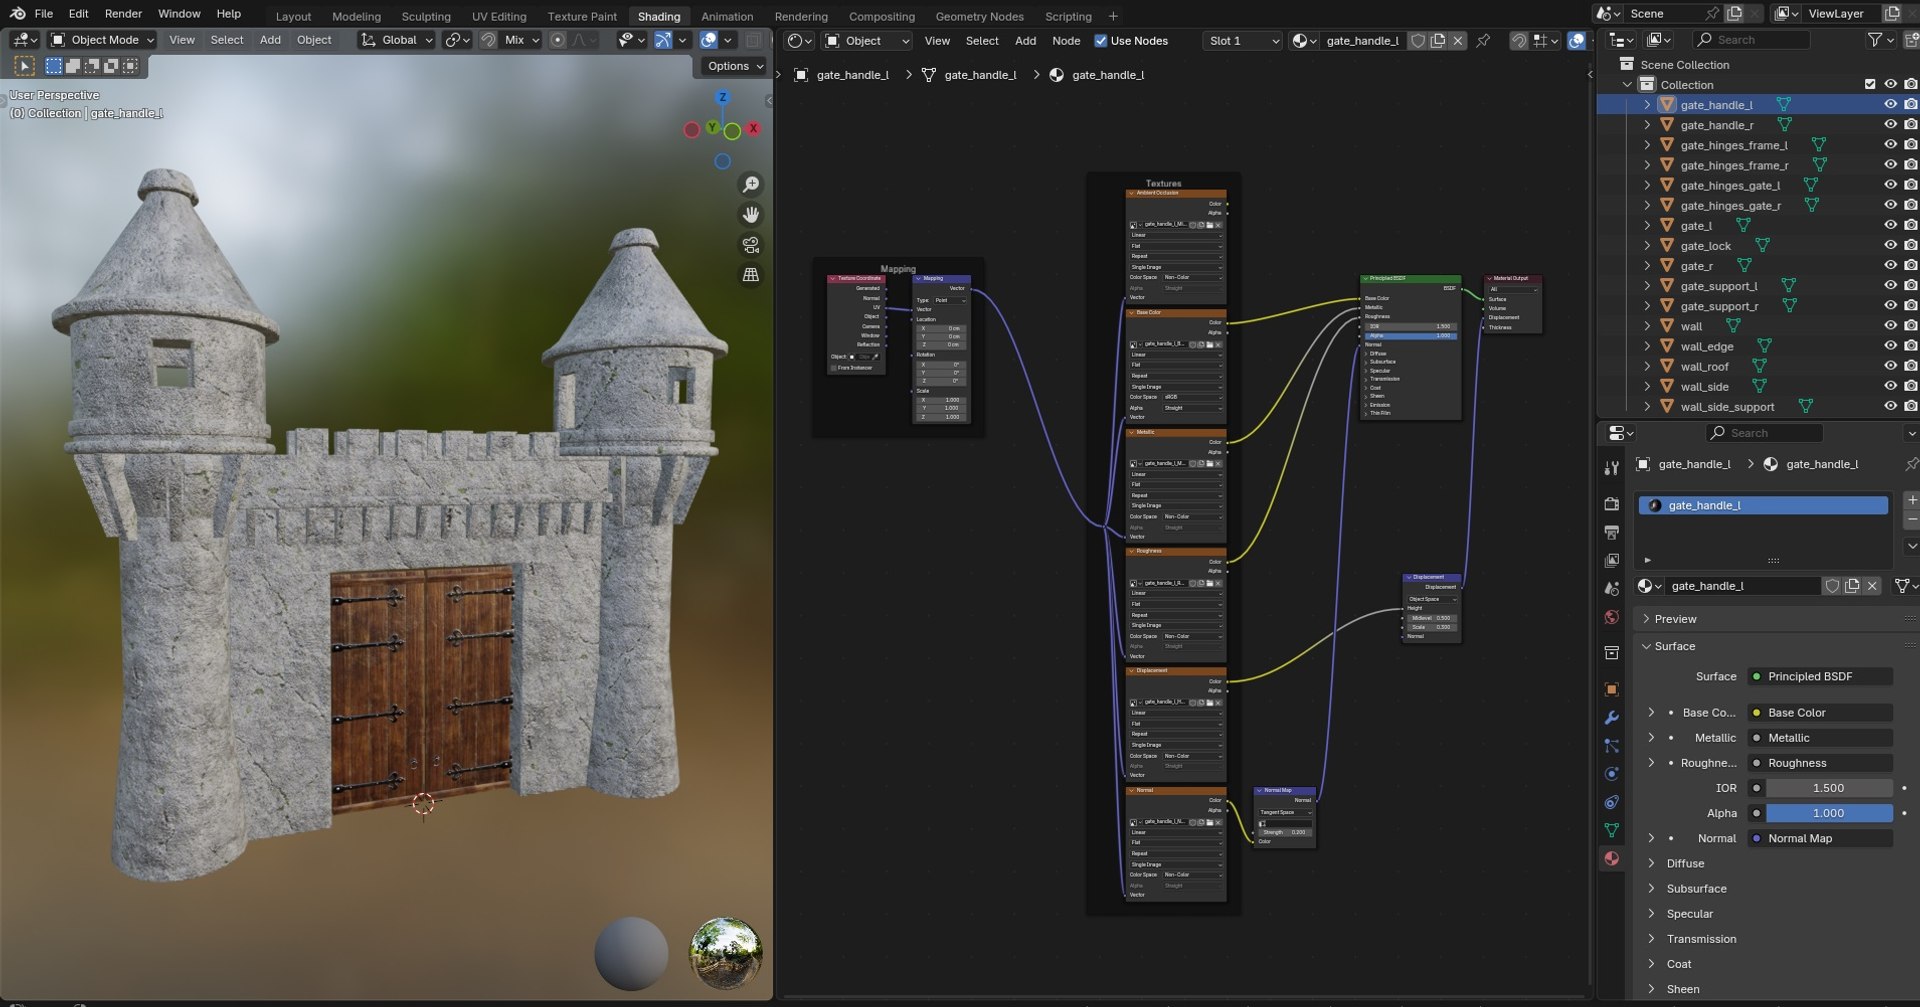1920x1007 pixels.
Task: Toggle camera view icon in viewport
Action: click(750, 245)
